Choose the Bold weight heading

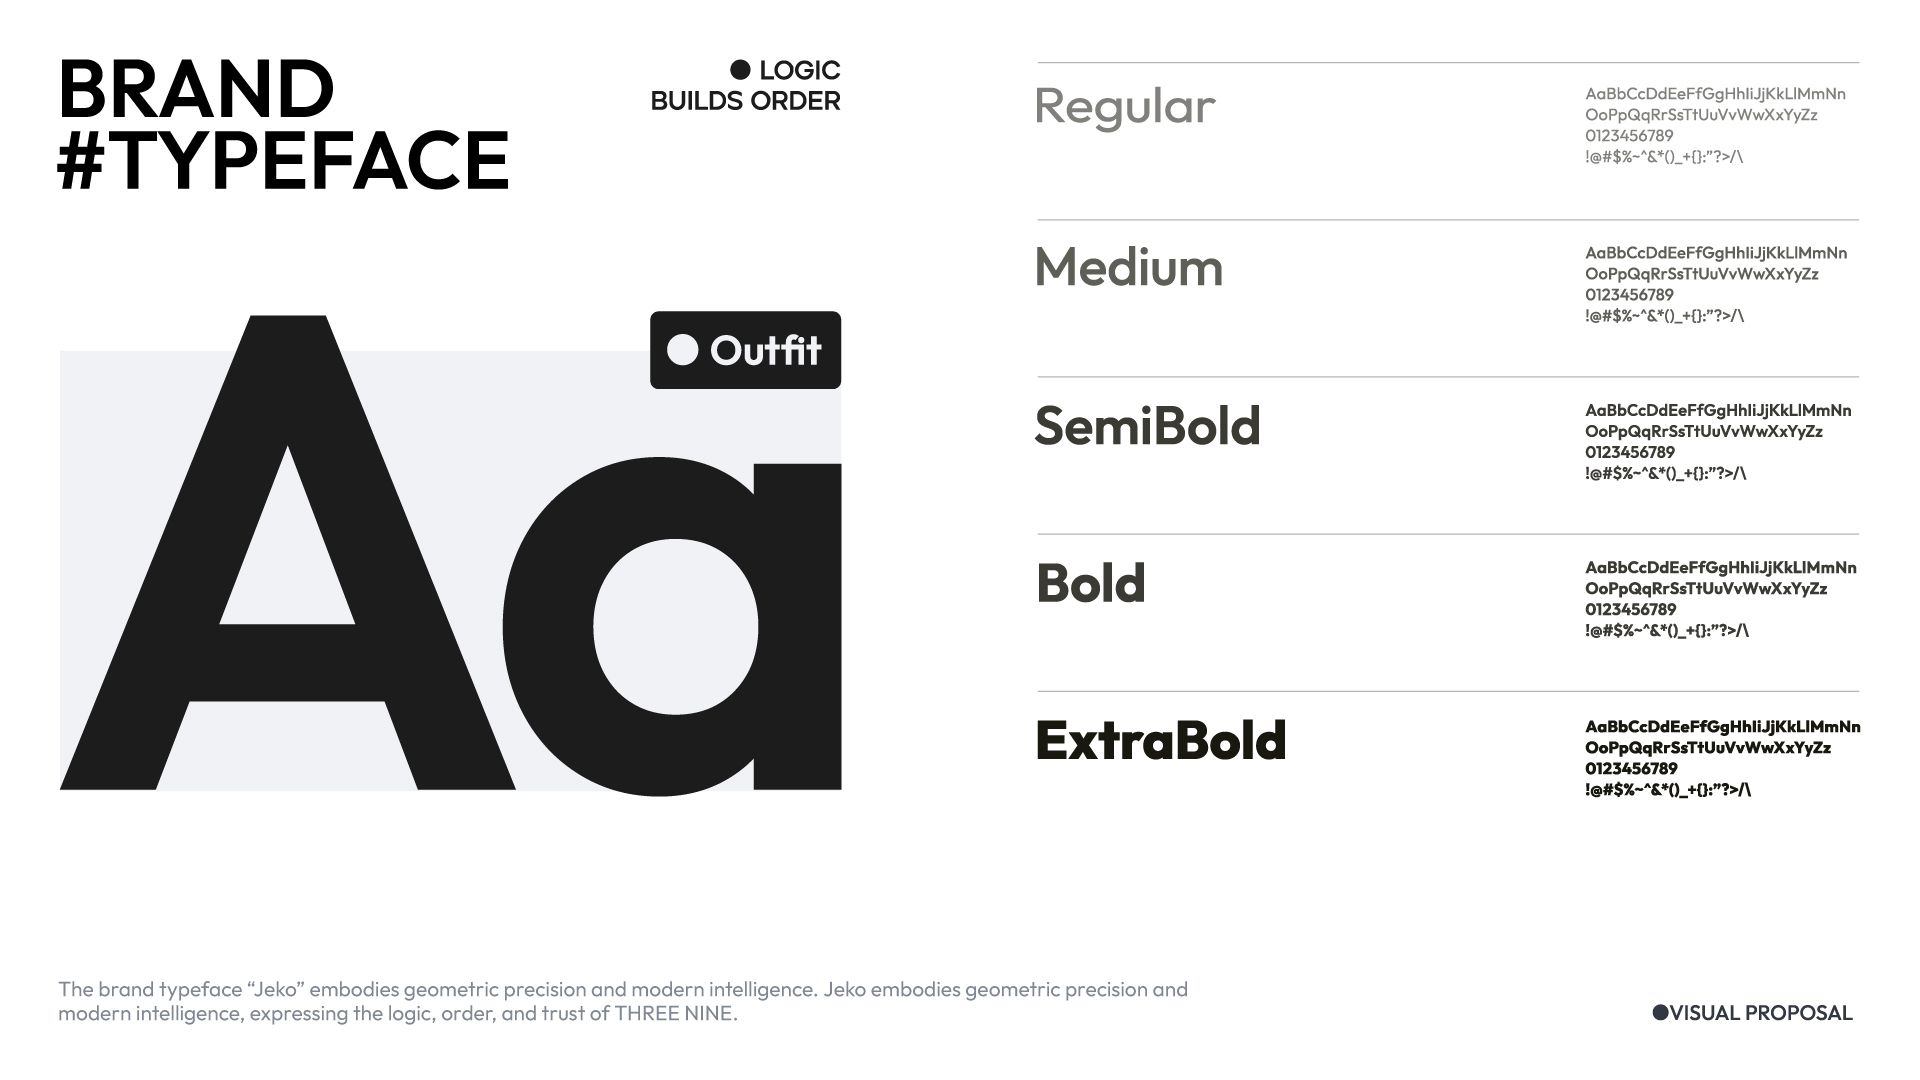click(1090, 583)
